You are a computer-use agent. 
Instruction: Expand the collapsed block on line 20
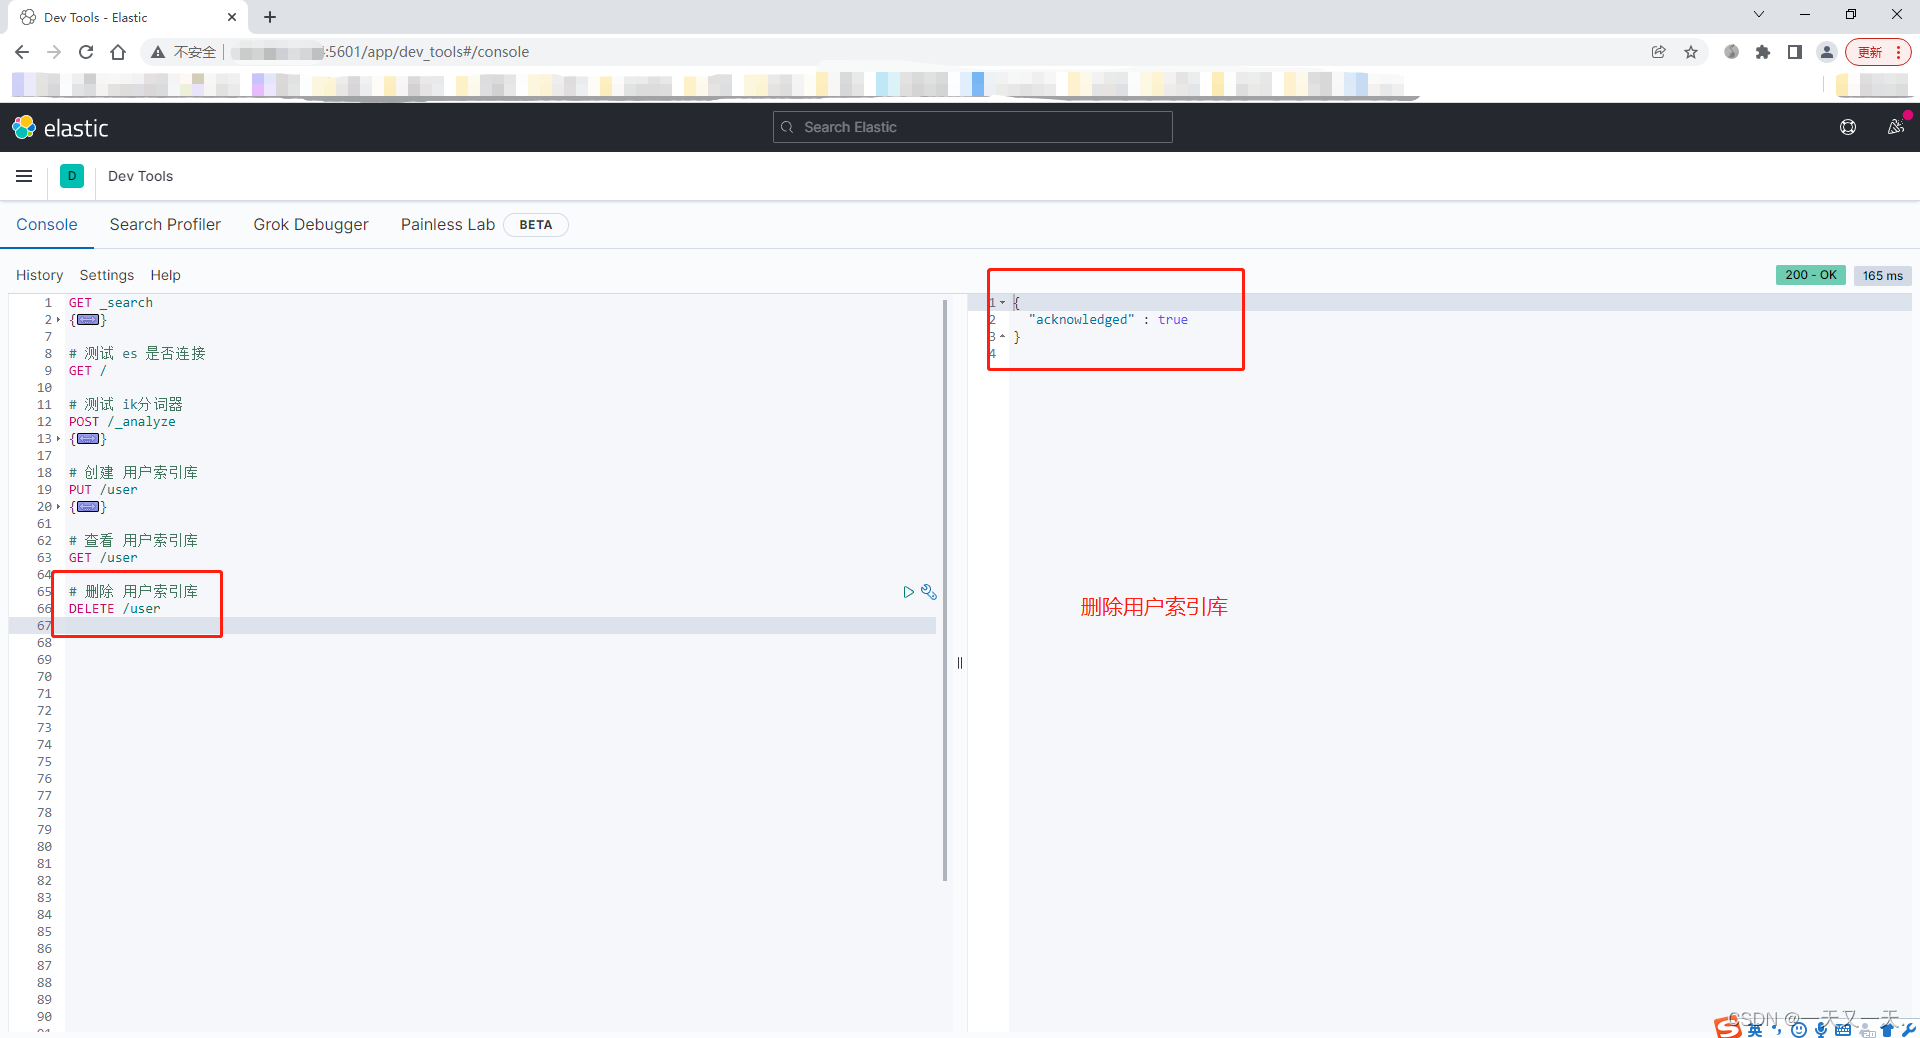click(89, 507)
